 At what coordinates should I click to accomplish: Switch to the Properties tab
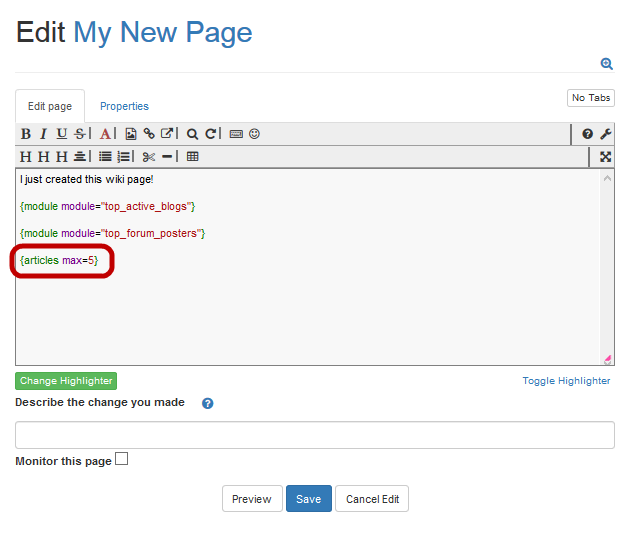pyautogui.click(x=124, y=106)
